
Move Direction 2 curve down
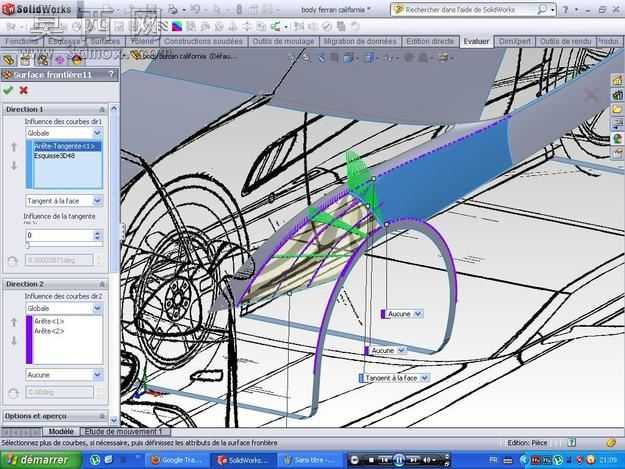14,340
